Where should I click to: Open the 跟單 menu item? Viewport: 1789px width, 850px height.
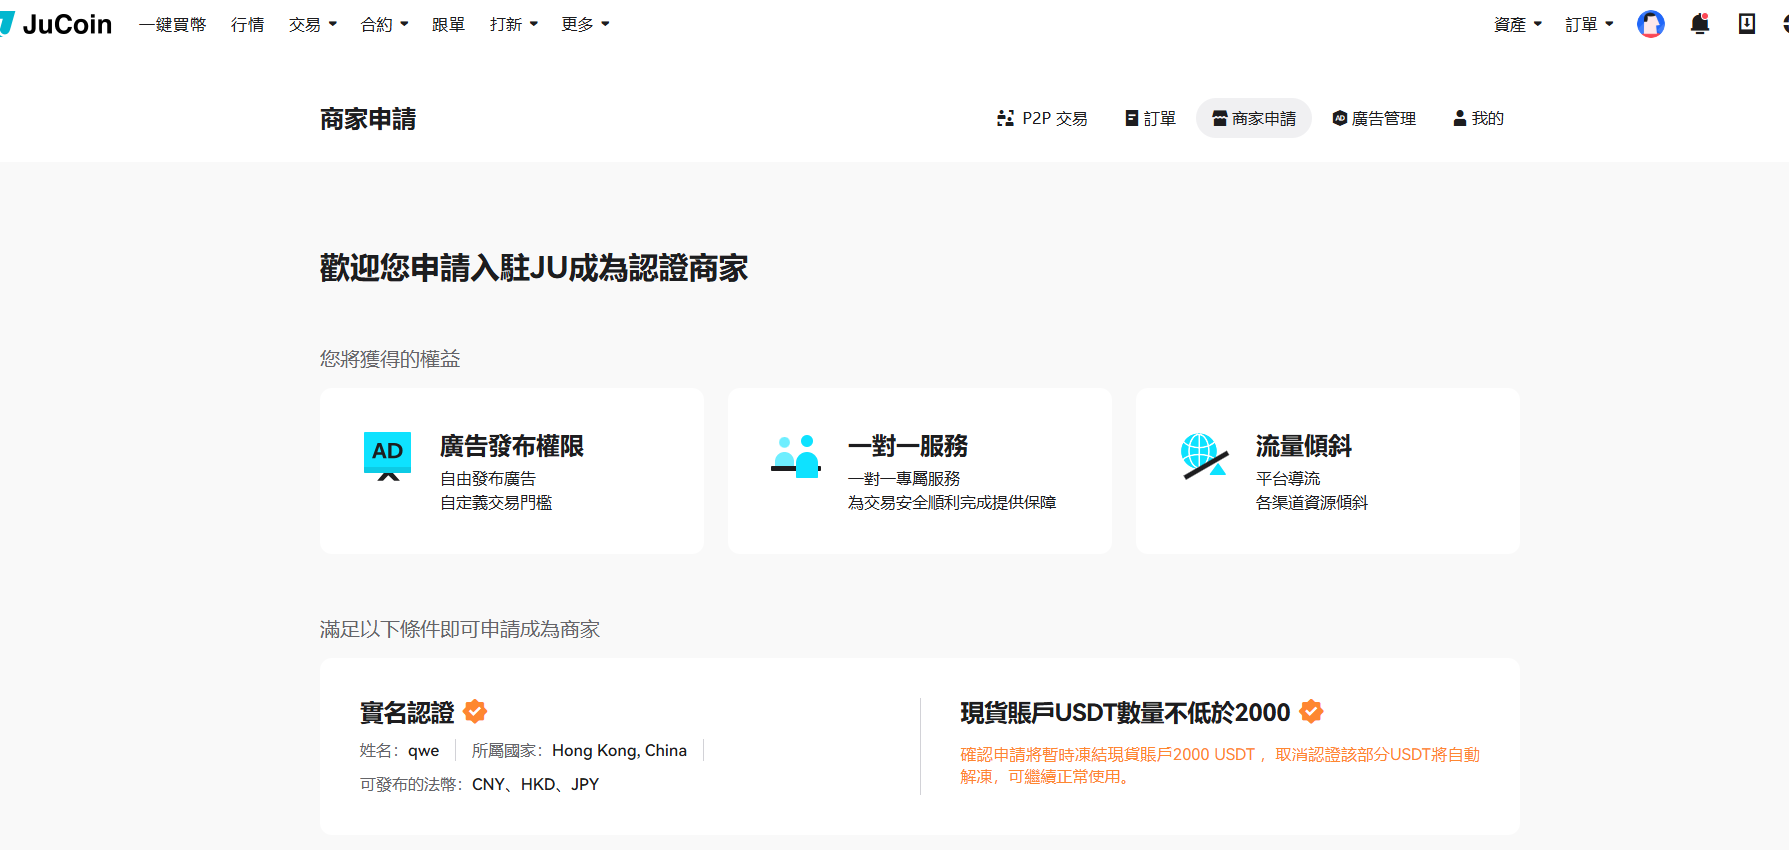448,24
